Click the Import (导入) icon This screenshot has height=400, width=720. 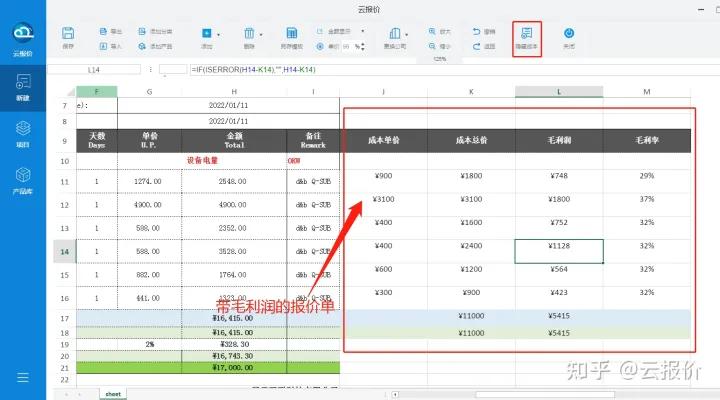(103, 46)
